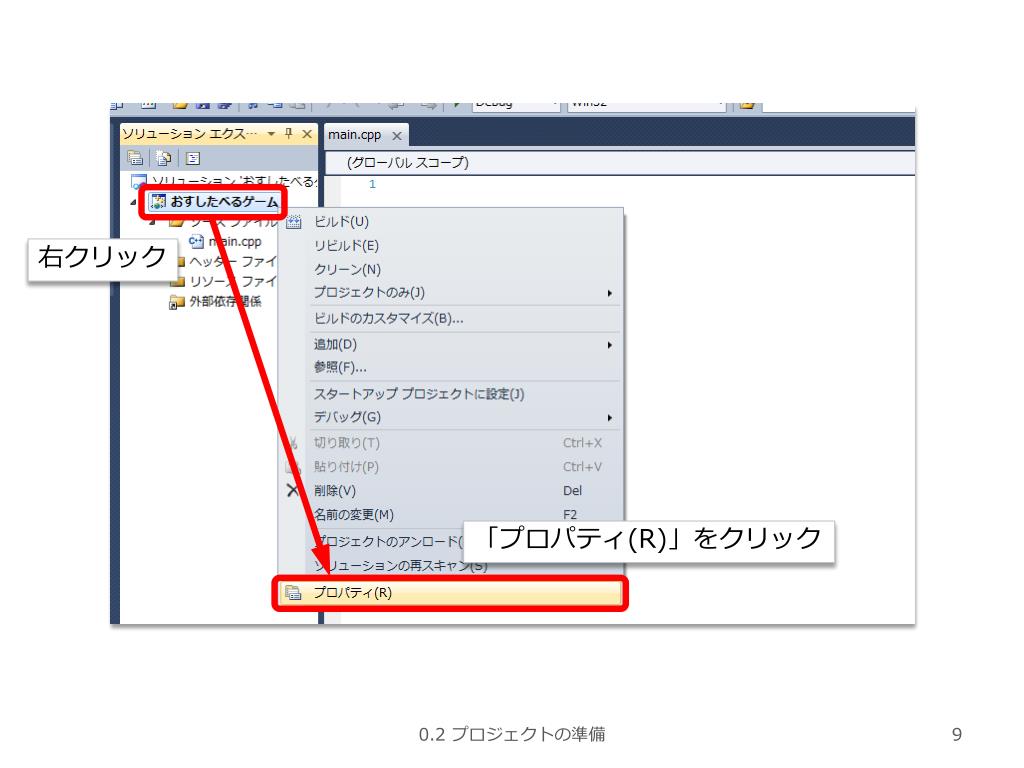This screenshot has height=768, width=1024.
Task: Close the Solution Explorer panel
Action: [x=306, y=134]
